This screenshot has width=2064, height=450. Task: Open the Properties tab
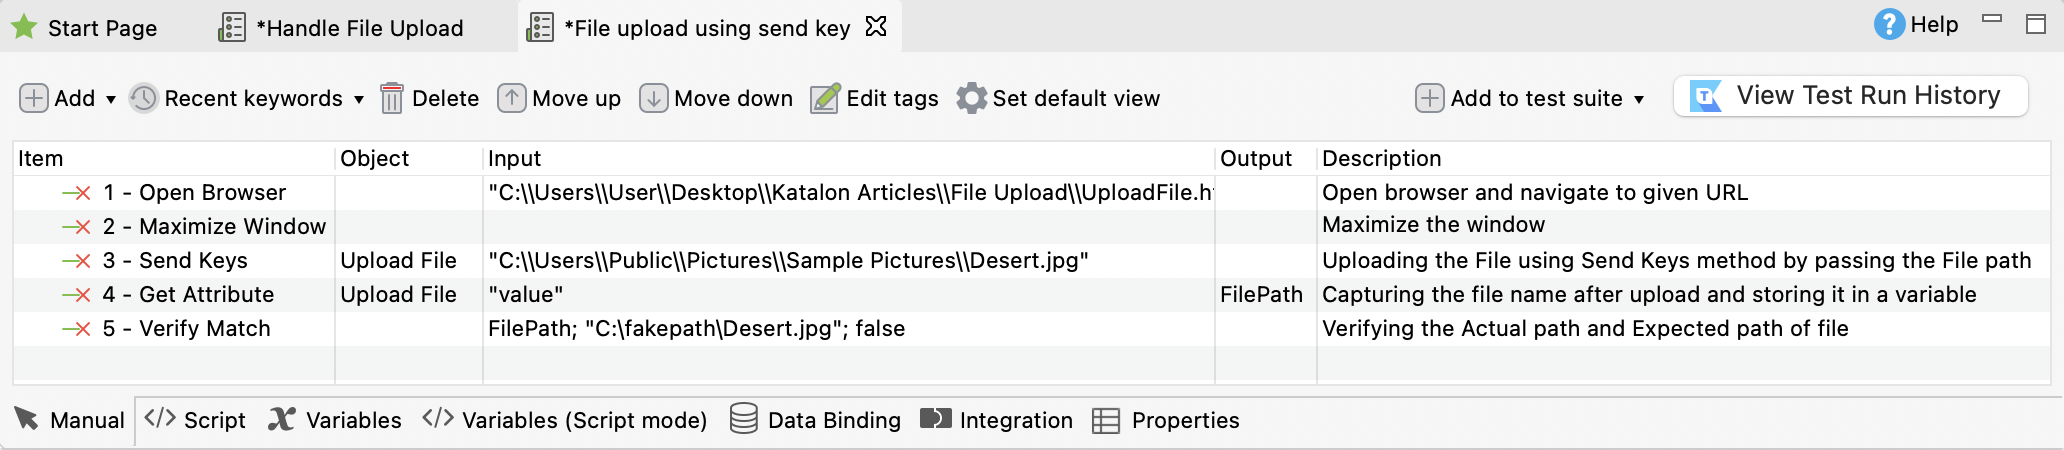[1166, 420]
